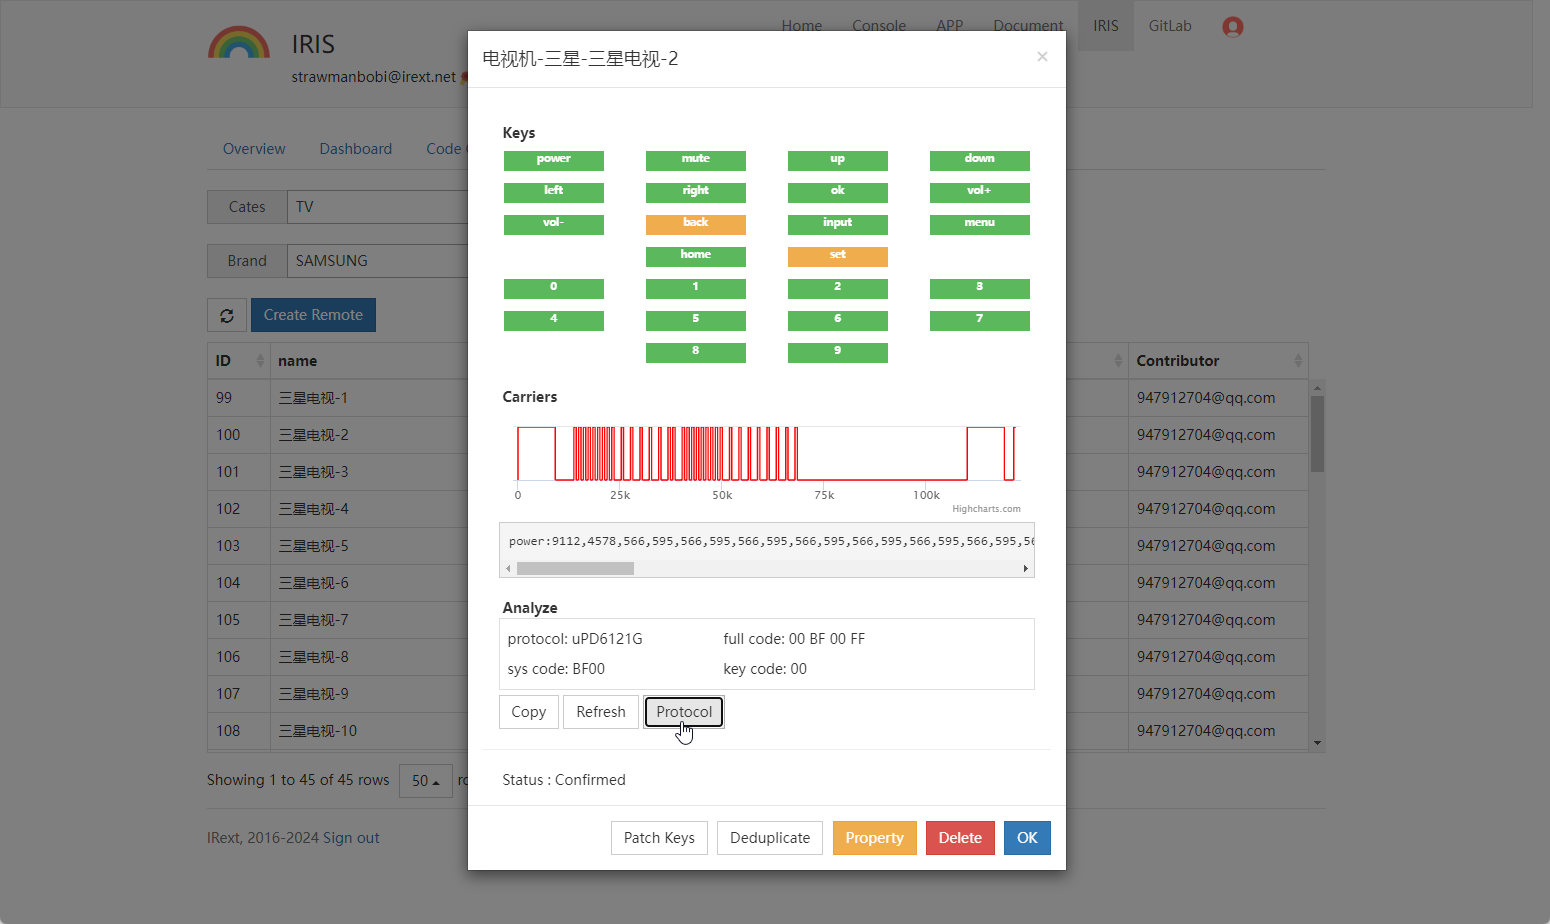Open the user avatar icon in navbar

(1232, 27)
